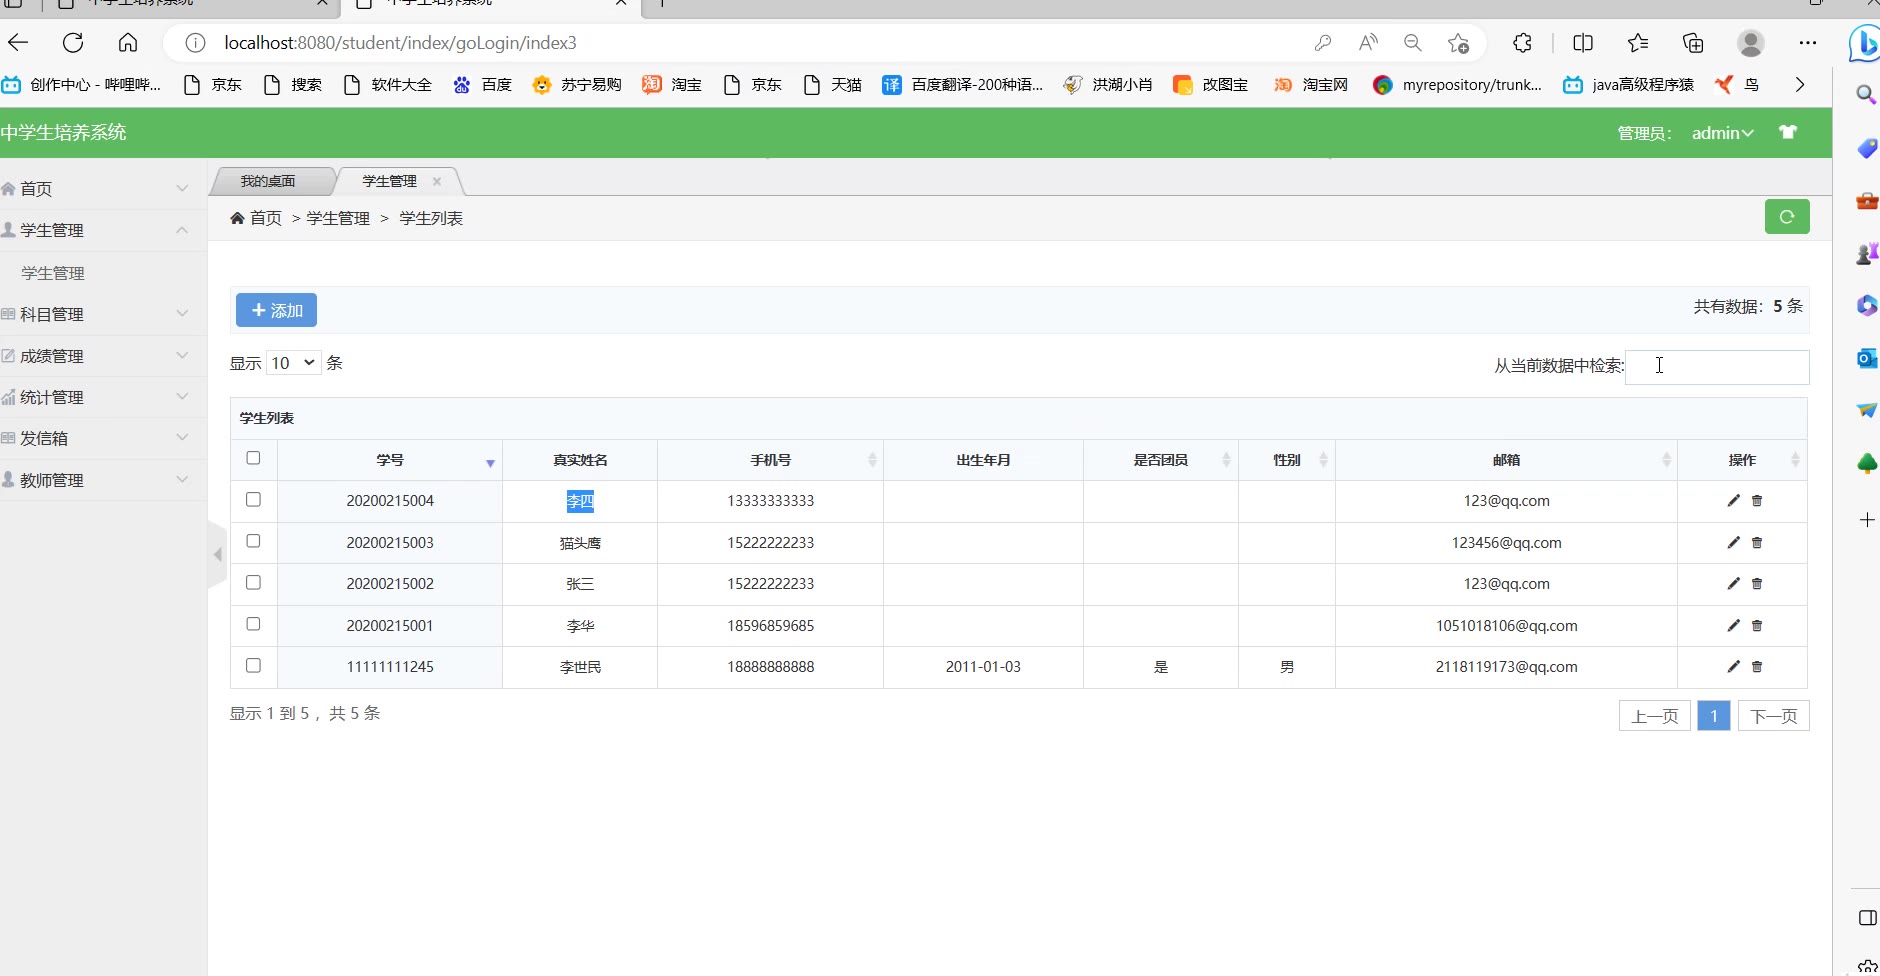
Task: Edit student 猫头鹰 with pencil icon
Action: point(1733,543)
